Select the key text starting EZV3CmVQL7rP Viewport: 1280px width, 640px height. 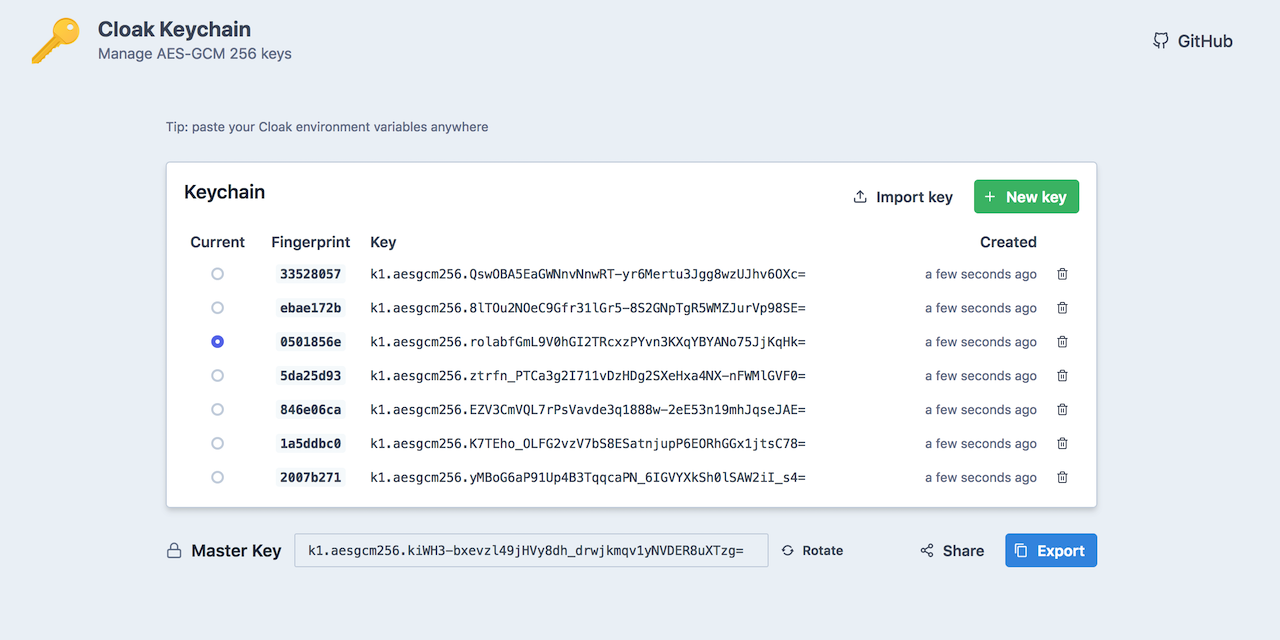588,410
